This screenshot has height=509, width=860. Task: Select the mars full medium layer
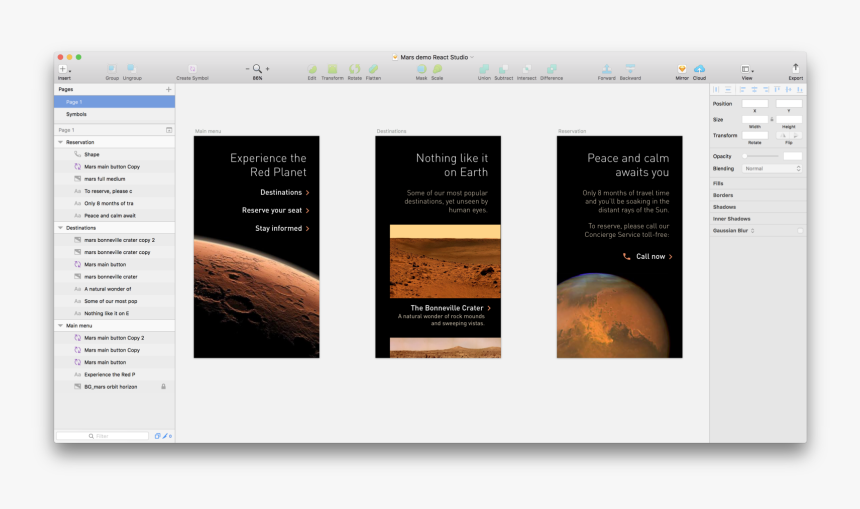click(115, 179)
